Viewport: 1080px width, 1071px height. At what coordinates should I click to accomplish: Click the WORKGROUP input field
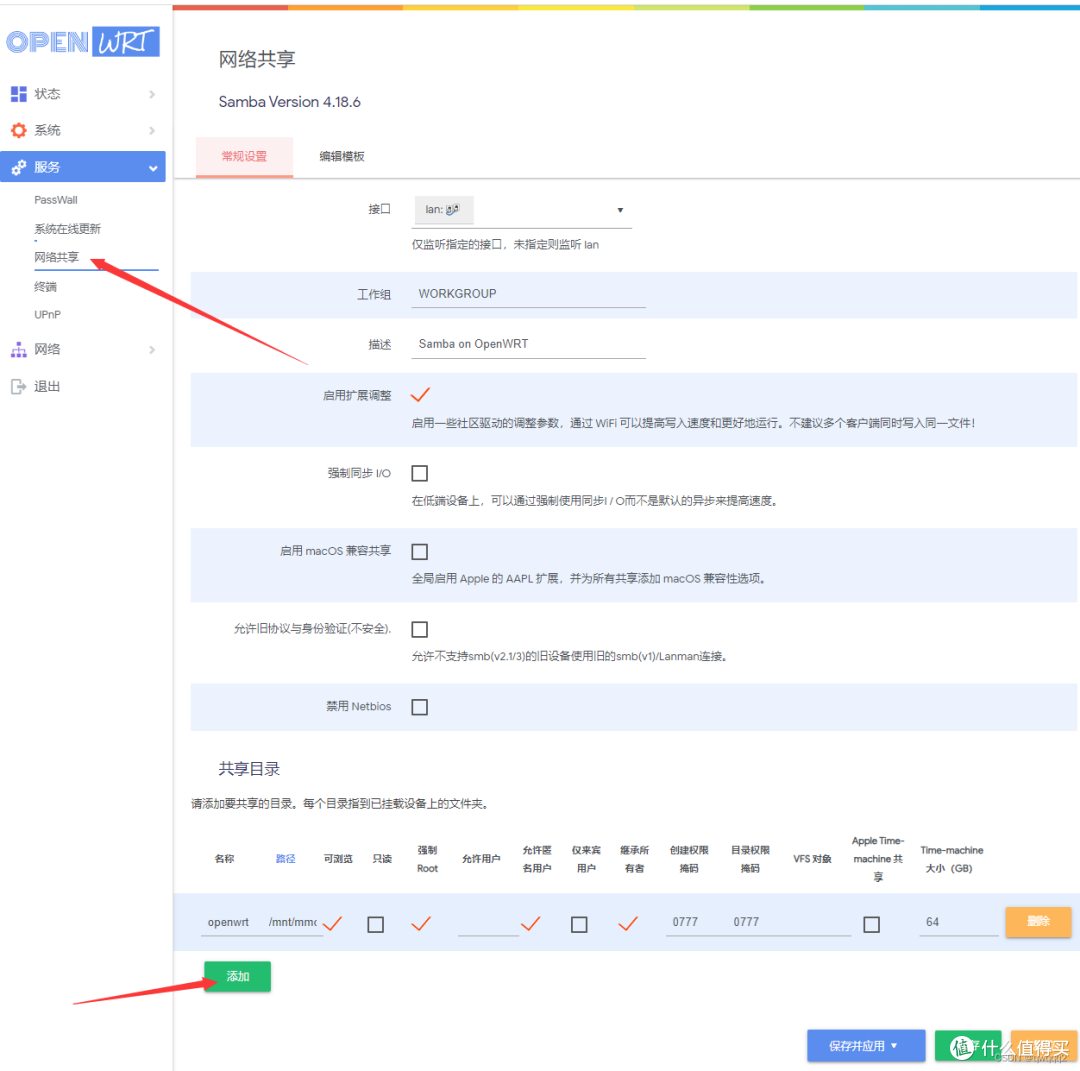(528, 293)
